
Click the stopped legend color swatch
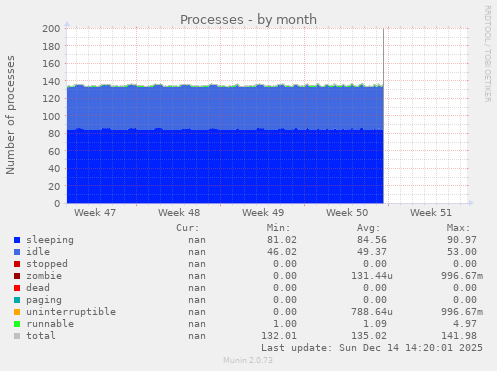[17, 264]
